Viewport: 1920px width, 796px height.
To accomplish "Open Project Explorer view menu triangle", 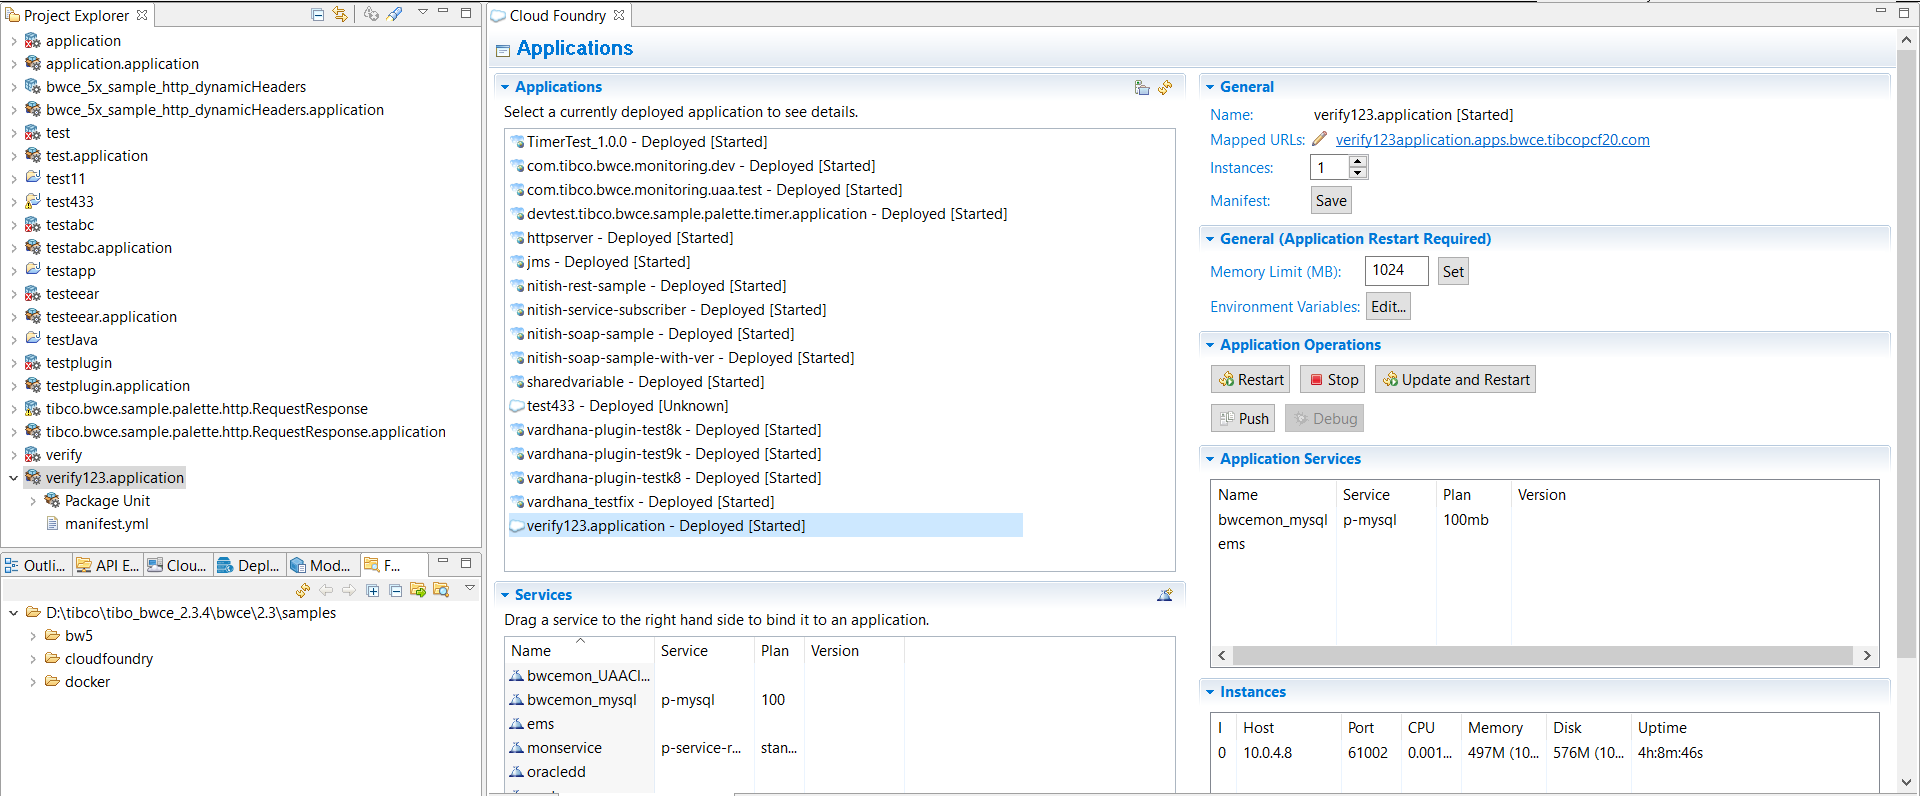I will tap(422, 12).
